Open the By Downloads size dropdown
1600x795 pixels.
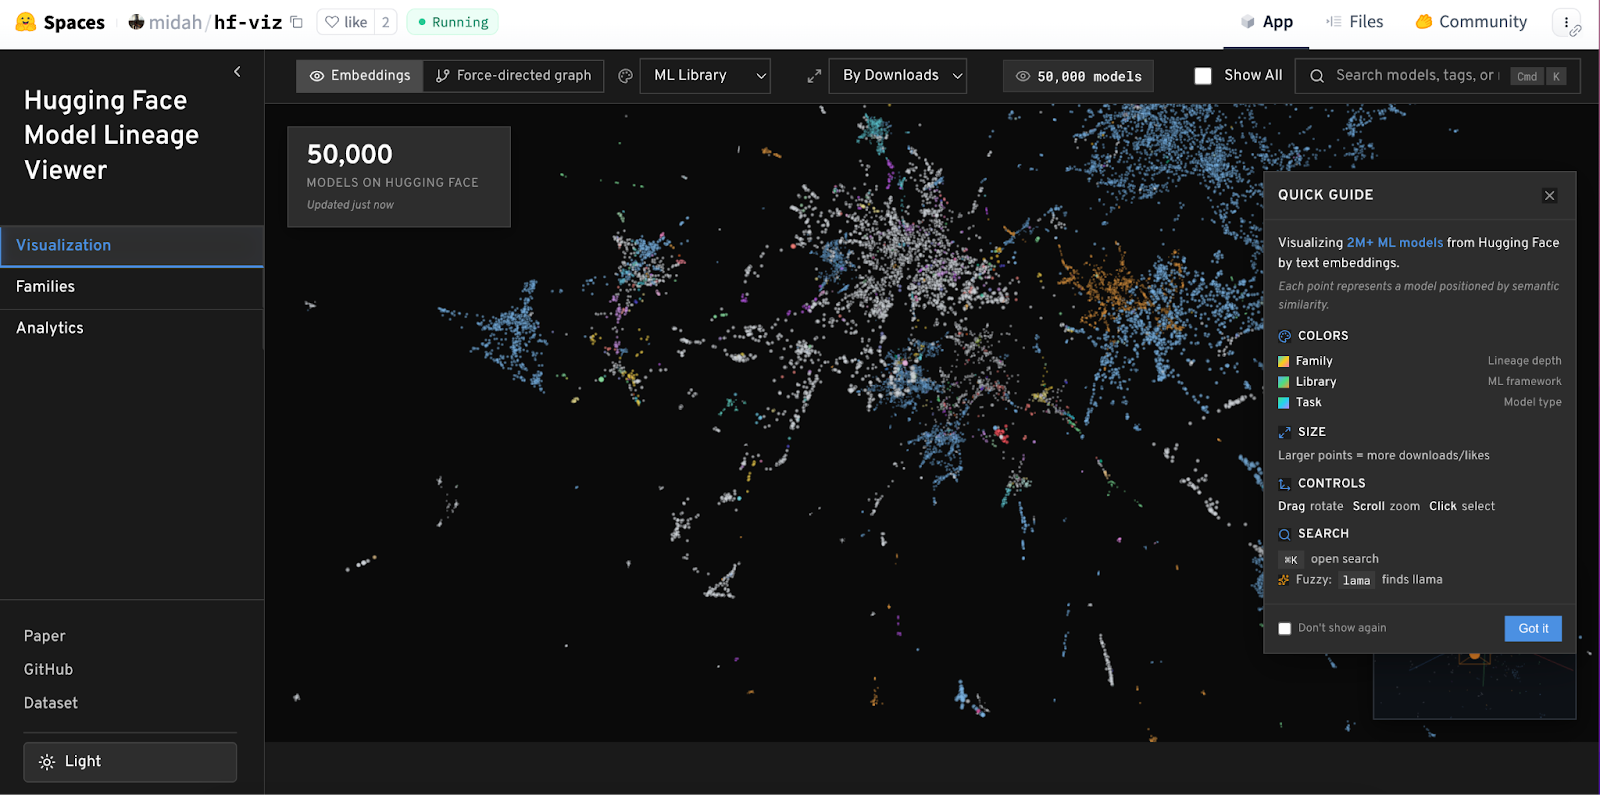[x=897, y=76]
